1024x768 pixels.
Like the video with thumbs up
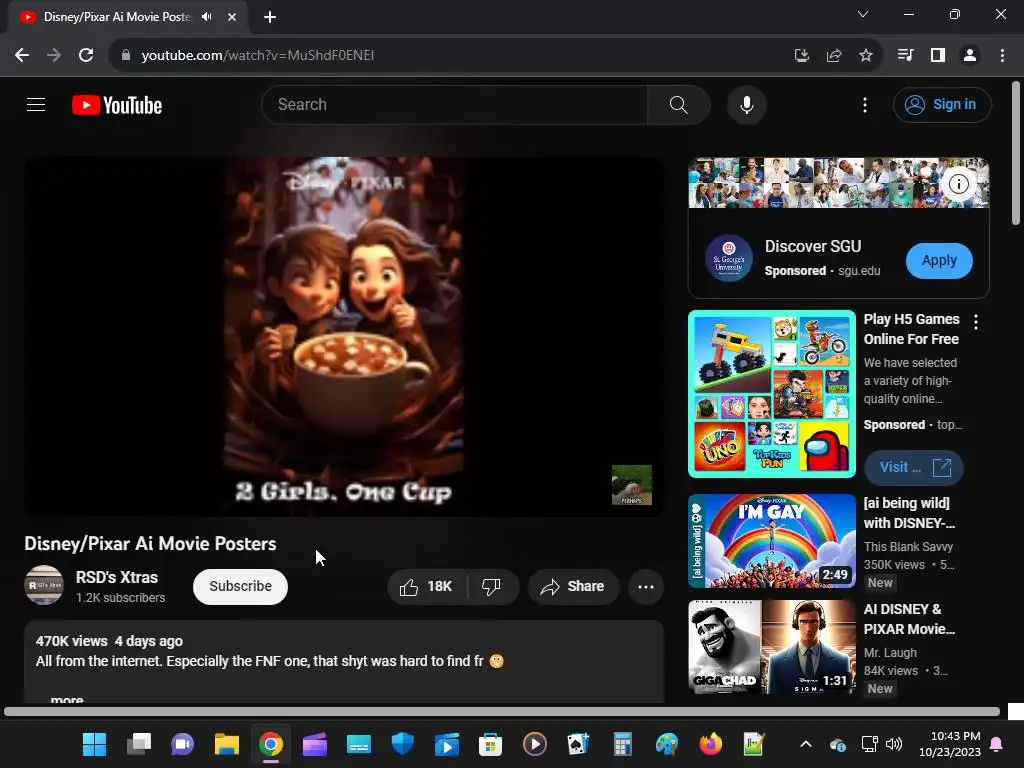[x=427, y=586]
